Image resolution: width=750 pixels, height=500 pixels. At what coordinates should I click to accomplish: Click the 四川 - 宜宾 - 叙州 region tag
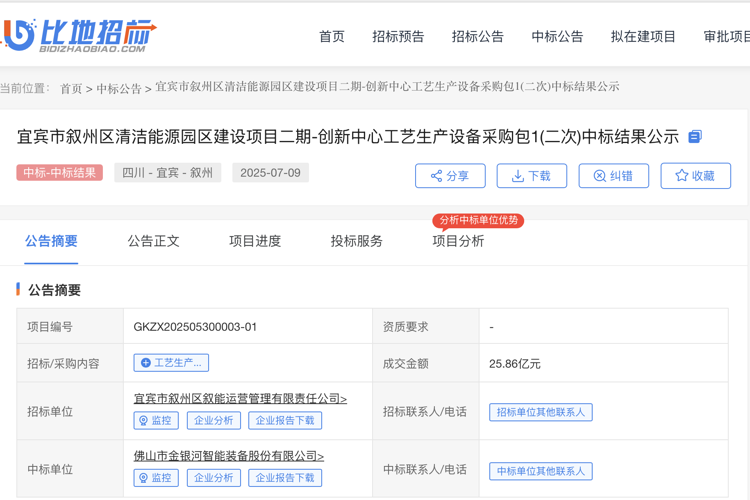point(167,173)
